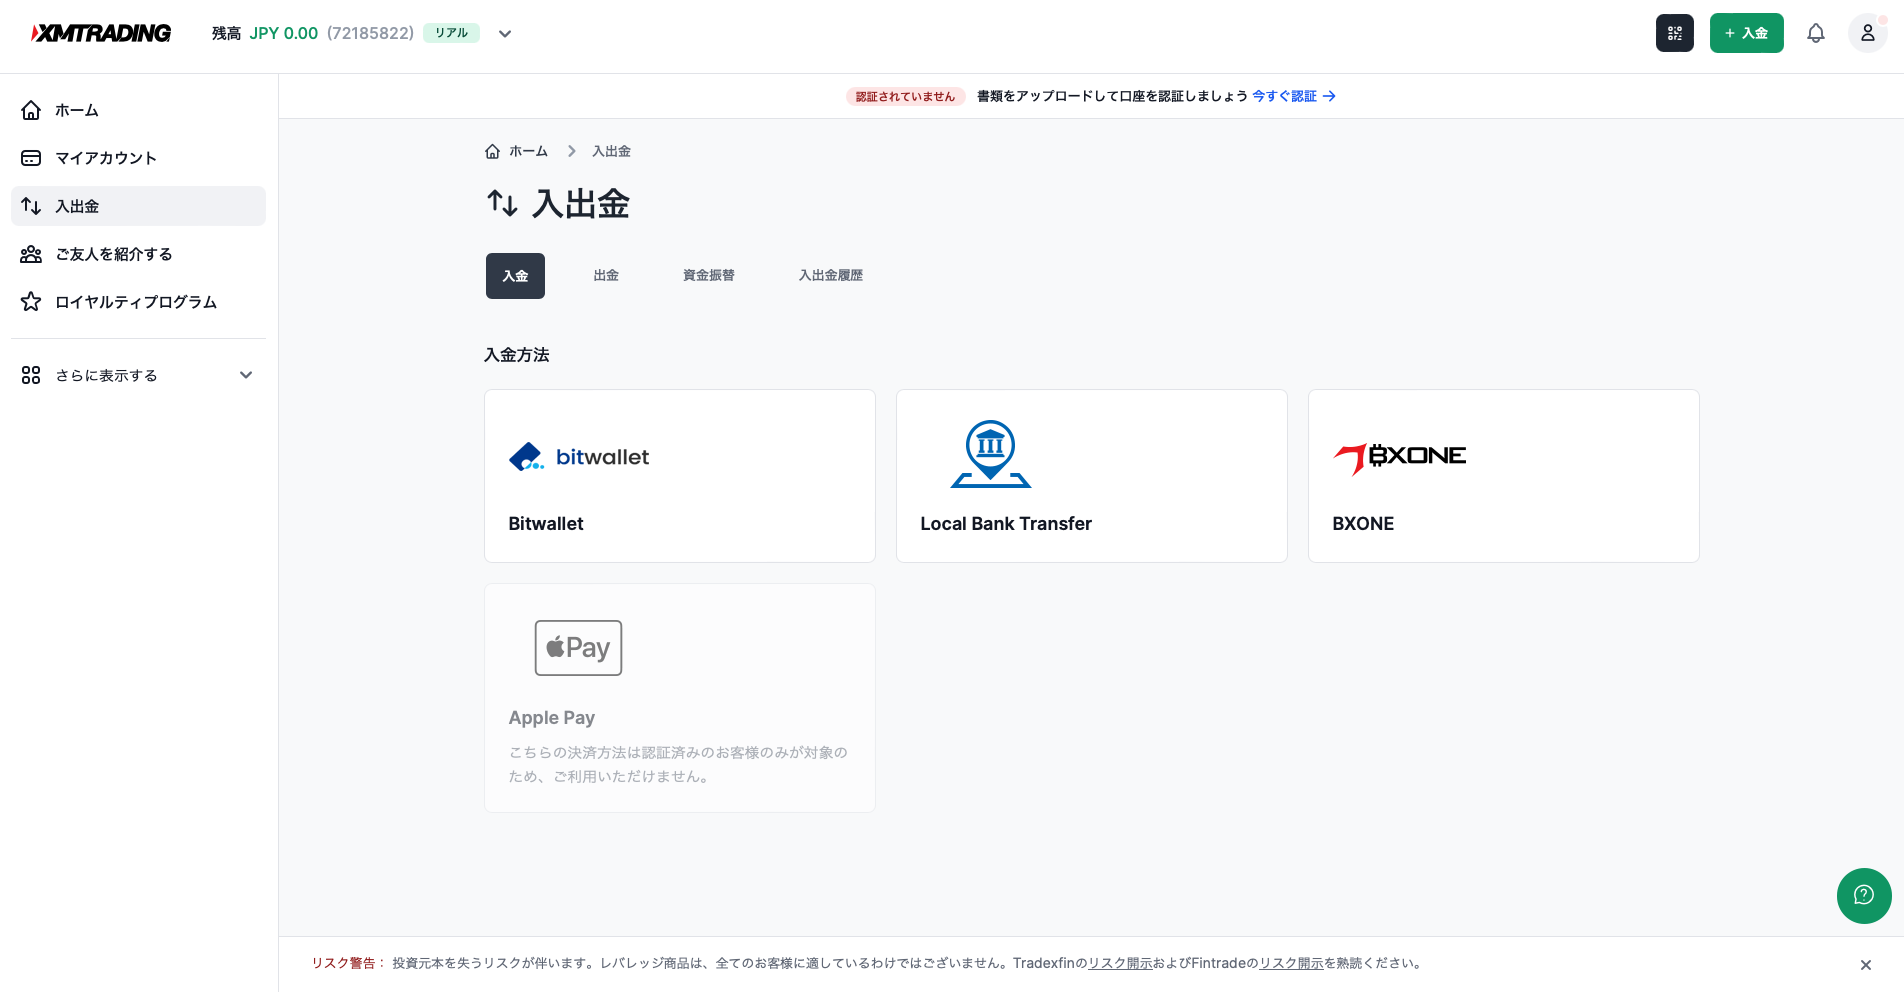The height and width of the screenshot is (992, 1904).
Task: Click the 認証されていません badge
Action: point(905,96)
